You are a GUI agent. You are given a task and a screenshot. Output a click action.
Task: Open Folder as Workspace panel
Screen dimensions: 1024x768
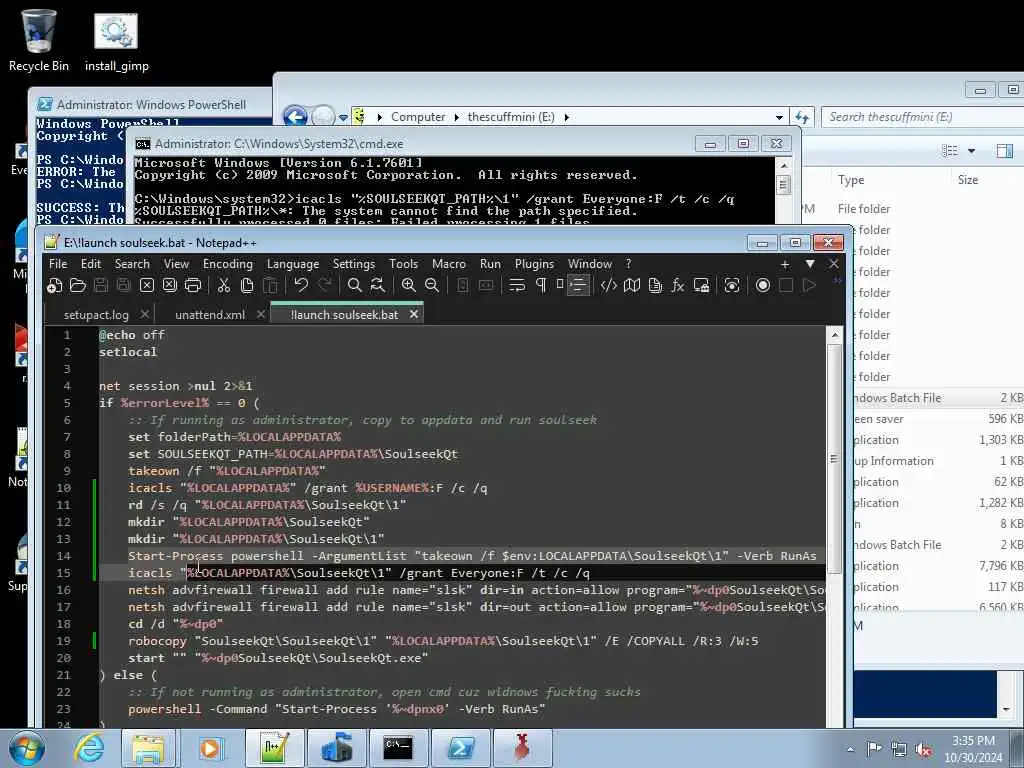[x=701, y=285]
